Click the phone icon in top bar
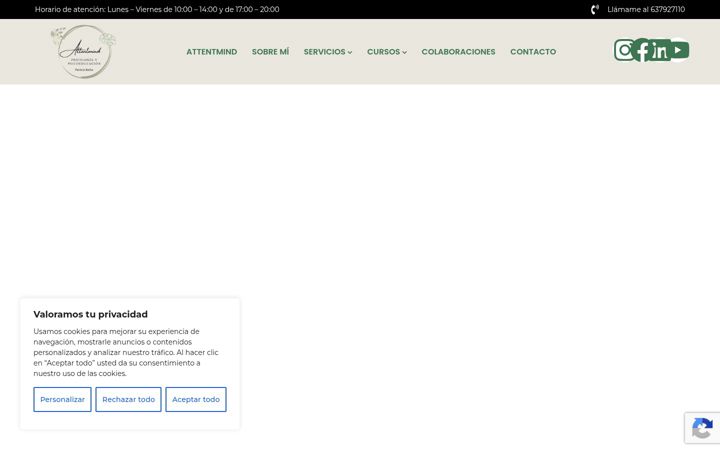Image resolution: width=720 pixels, height=450 pixels. [x=595, y=9]
